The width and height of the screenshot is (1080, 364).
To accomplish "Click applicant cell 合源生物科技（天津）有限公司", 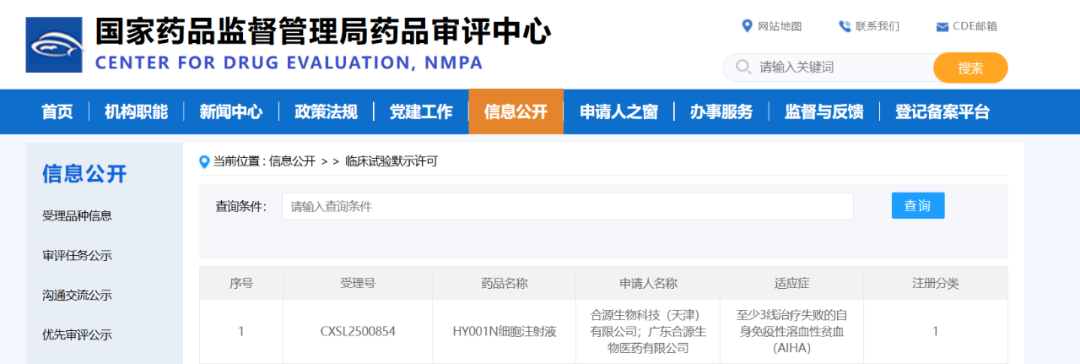I will 647,332.
